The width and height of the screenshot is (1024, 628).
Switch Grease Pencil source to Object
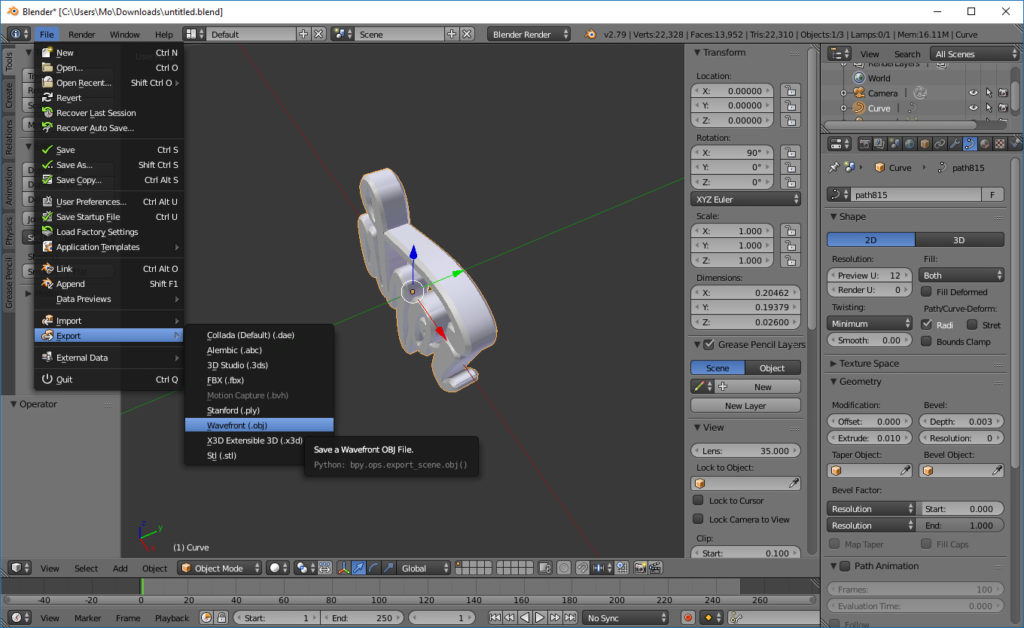(x=773, y=368)
